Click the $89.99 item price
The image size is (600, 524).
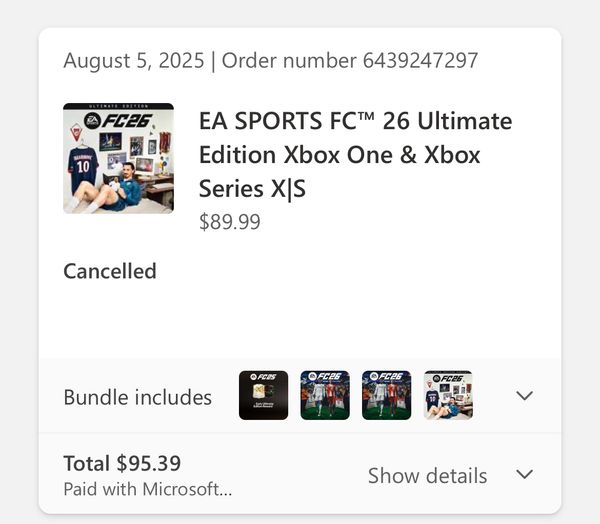tap(230, 222)
